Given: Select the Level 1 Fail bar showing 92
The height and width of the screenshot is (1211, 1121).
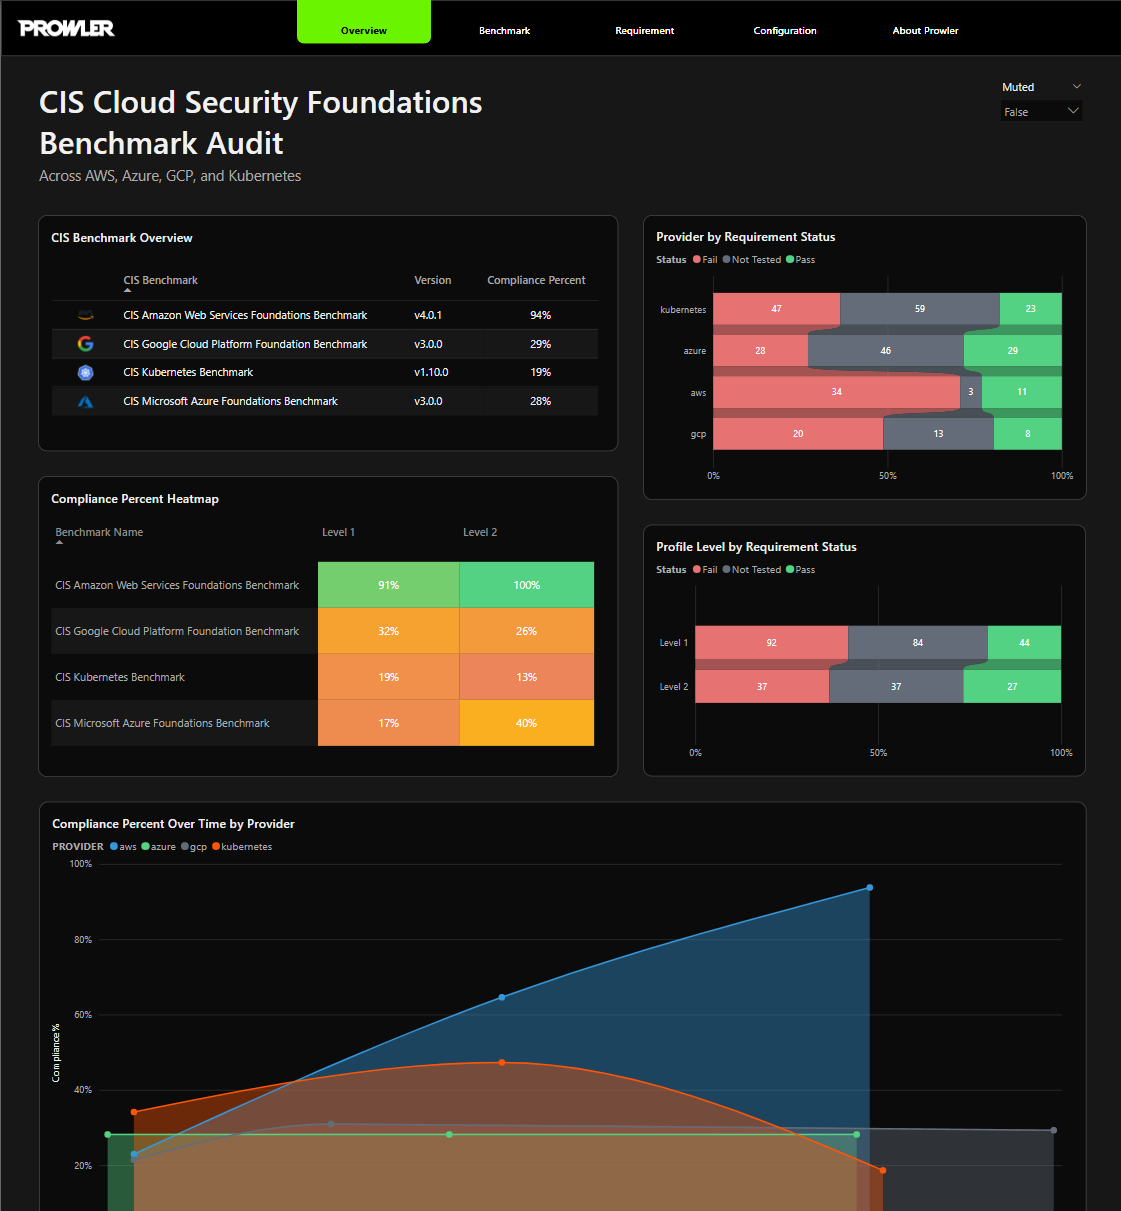Looking at the screenshot, I should [772, 643].
